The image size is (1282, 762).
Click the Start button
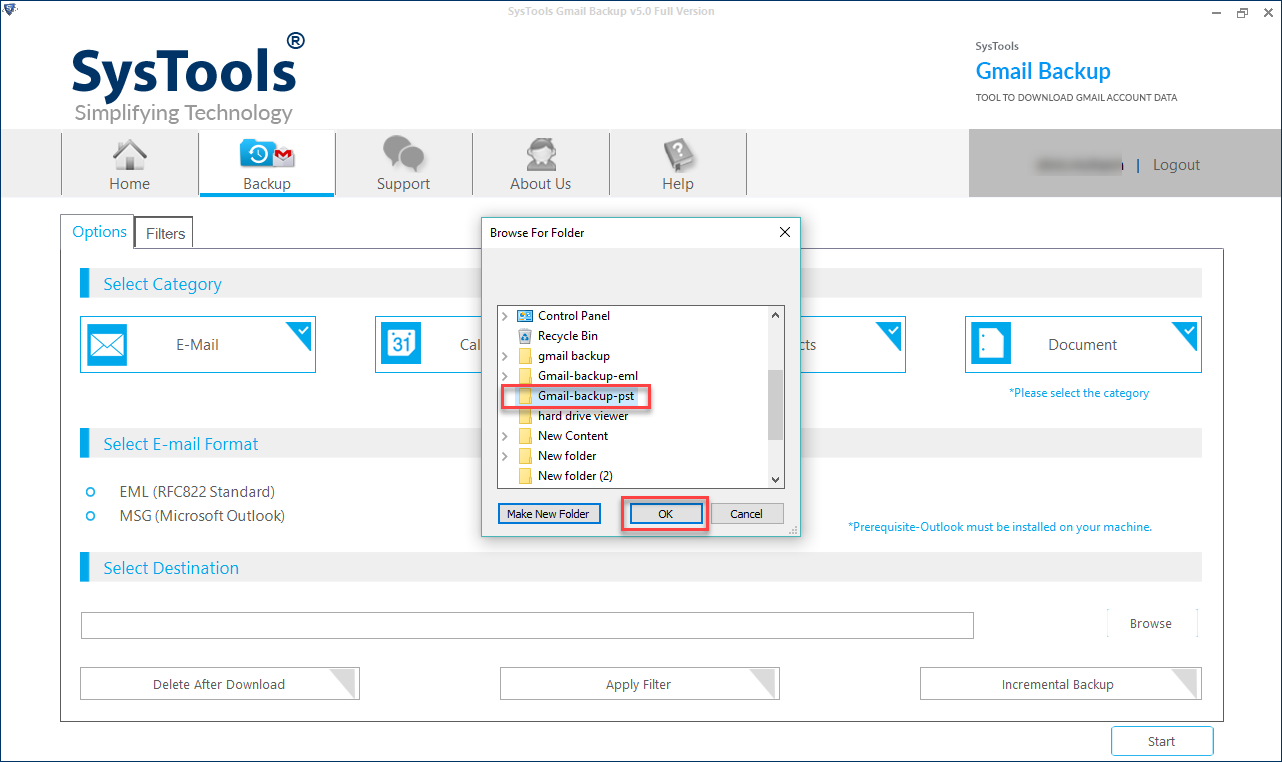pyautogui.click(x=1162, y=741)
